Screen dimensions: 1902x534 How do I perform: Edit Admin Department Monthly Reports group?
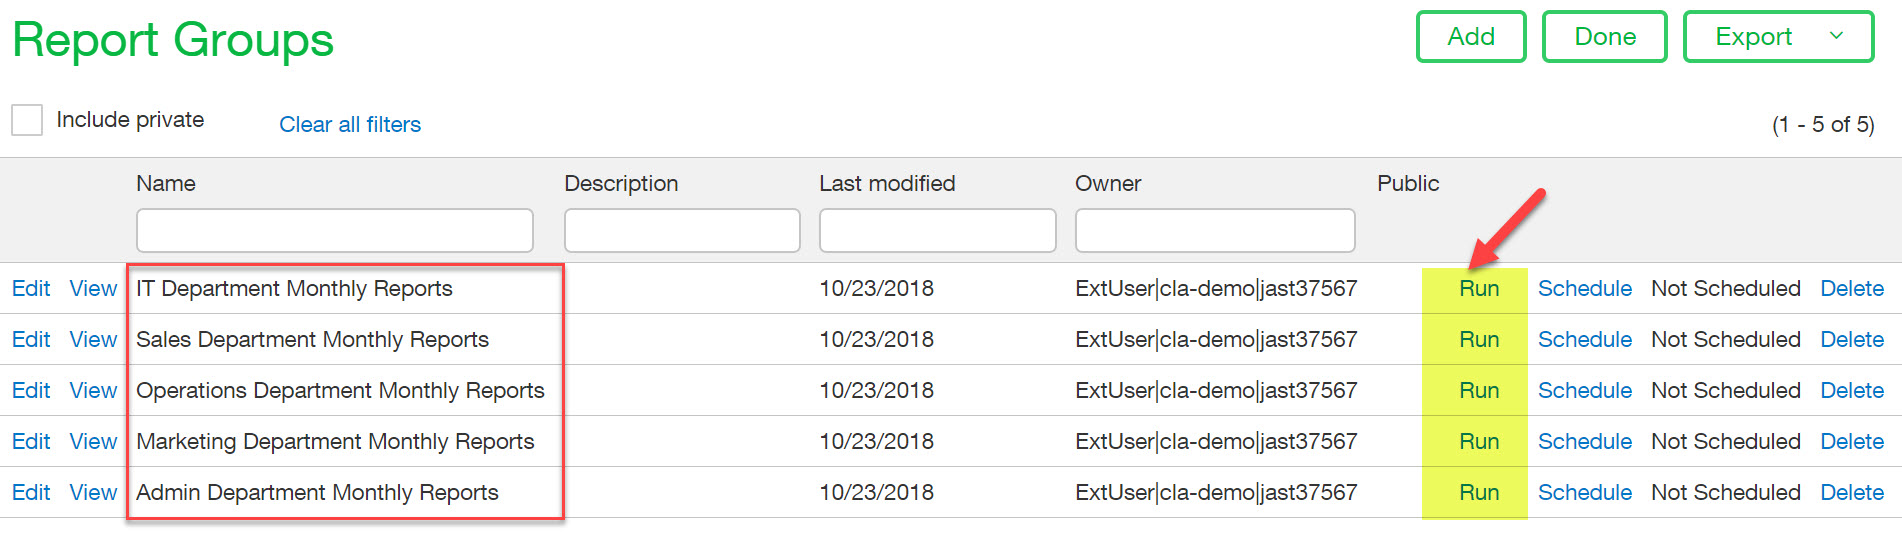pos(31,493)
